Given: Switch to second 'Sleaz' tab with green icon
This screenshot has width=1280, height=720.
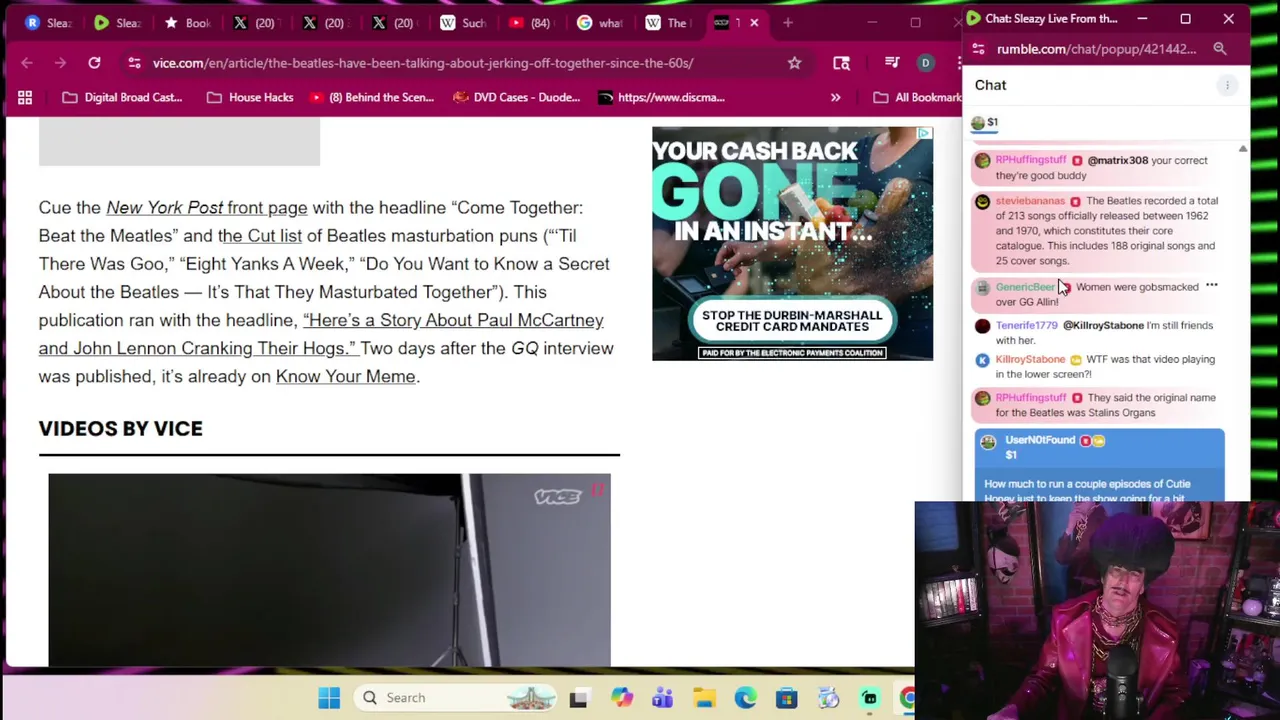Looking at the screenshot, I should click(119, 22).
